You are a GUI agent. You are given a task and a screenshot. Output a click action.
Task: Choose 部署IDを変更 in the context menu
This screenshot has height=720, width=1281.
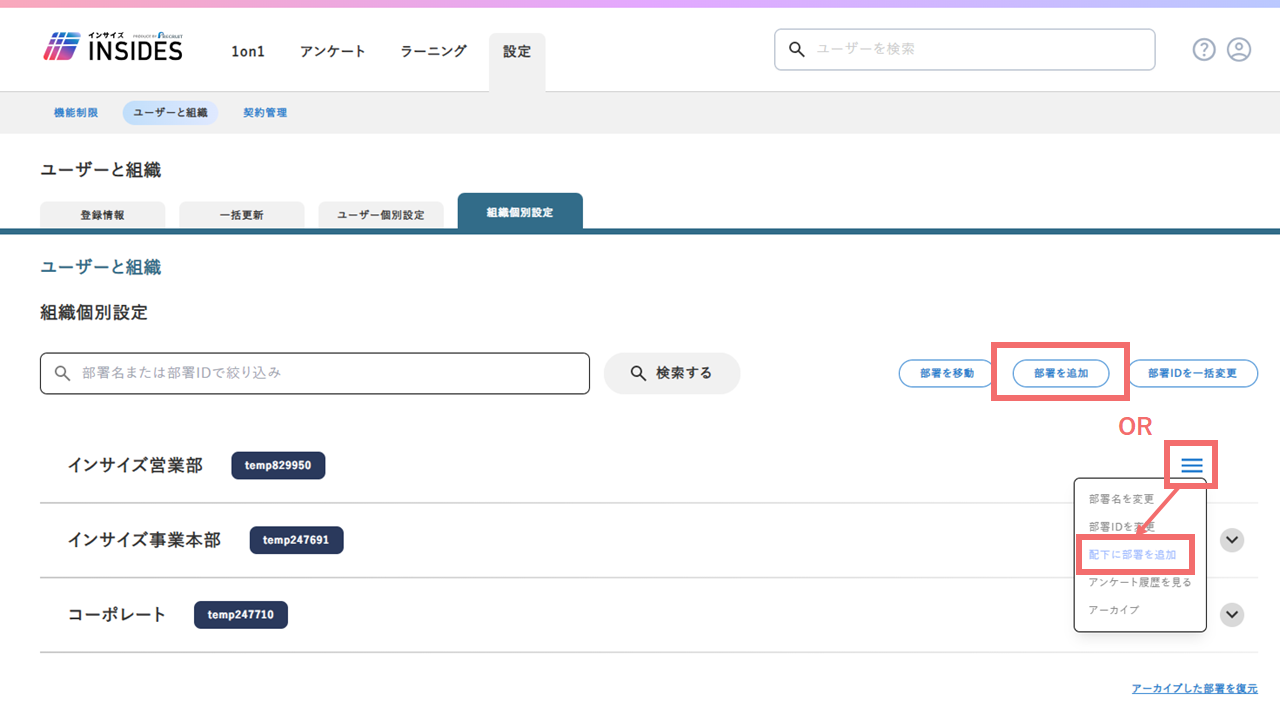coord(1121,527)
